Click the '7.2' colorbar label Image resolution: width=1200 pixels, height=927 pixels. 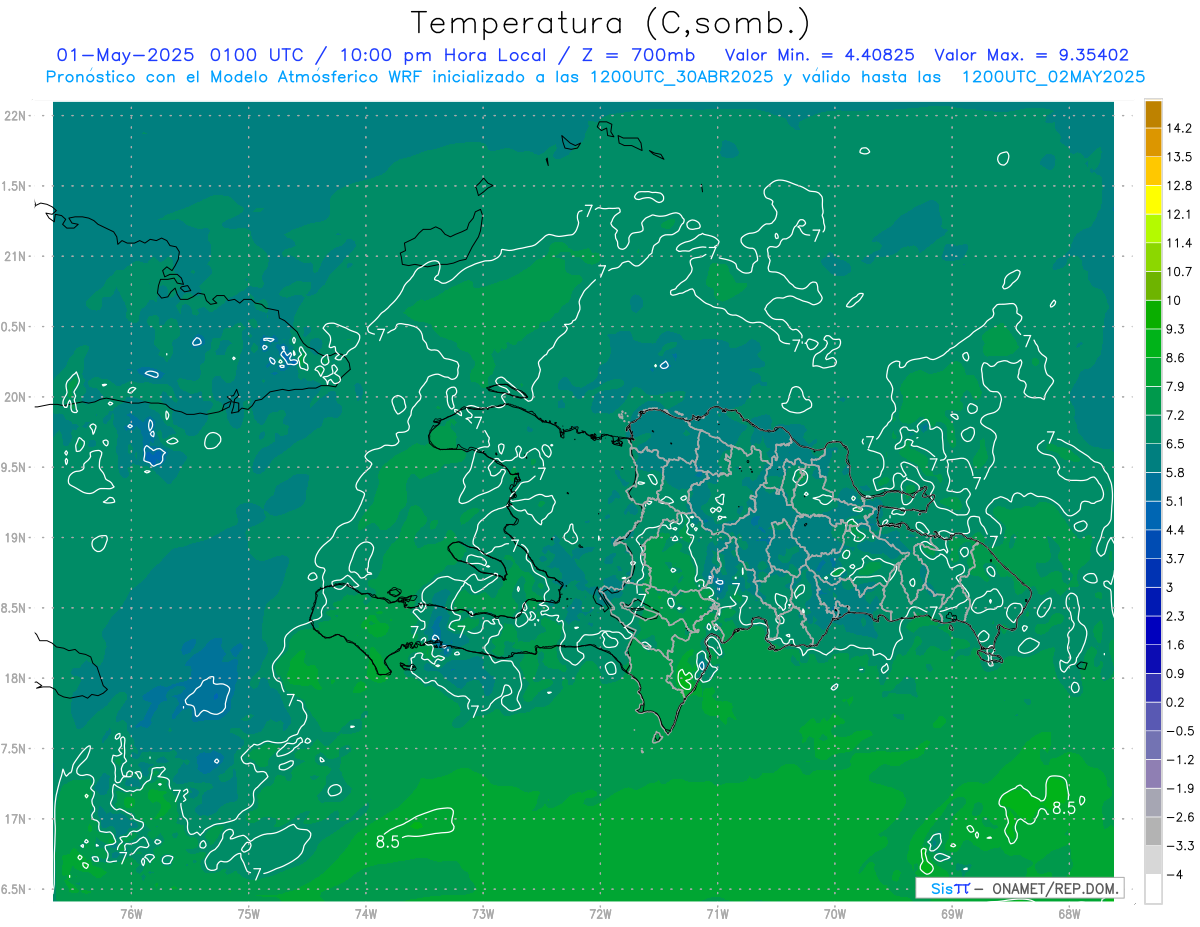1177,415
